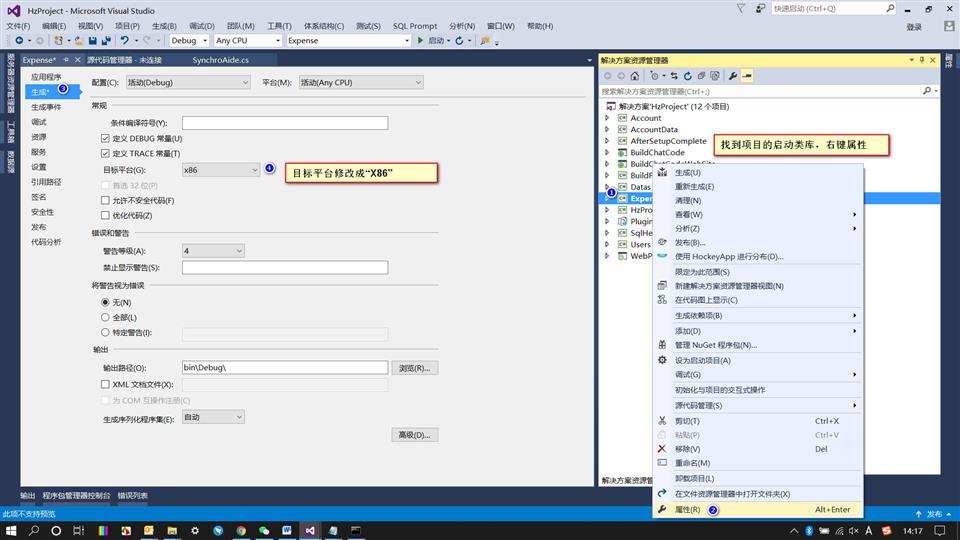The width and height of the screenshot is (960, 540).
Task: Click the Save icon in the toolbar
Action: click(92, 40)
